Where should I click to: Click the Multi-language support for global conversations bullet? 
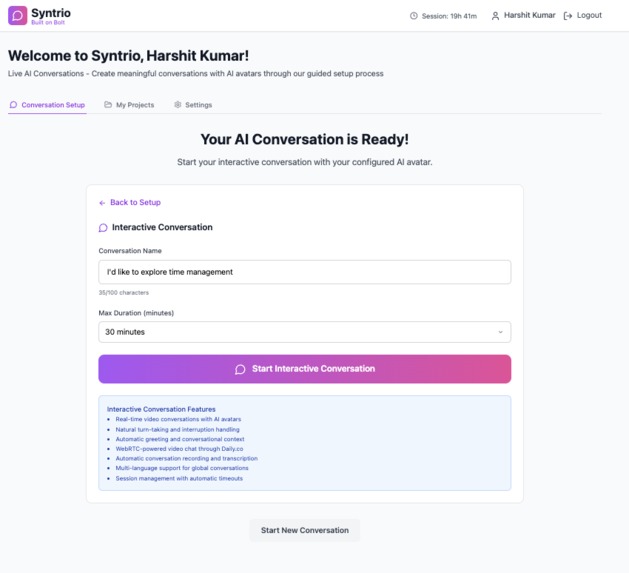[x=182, y=468]
